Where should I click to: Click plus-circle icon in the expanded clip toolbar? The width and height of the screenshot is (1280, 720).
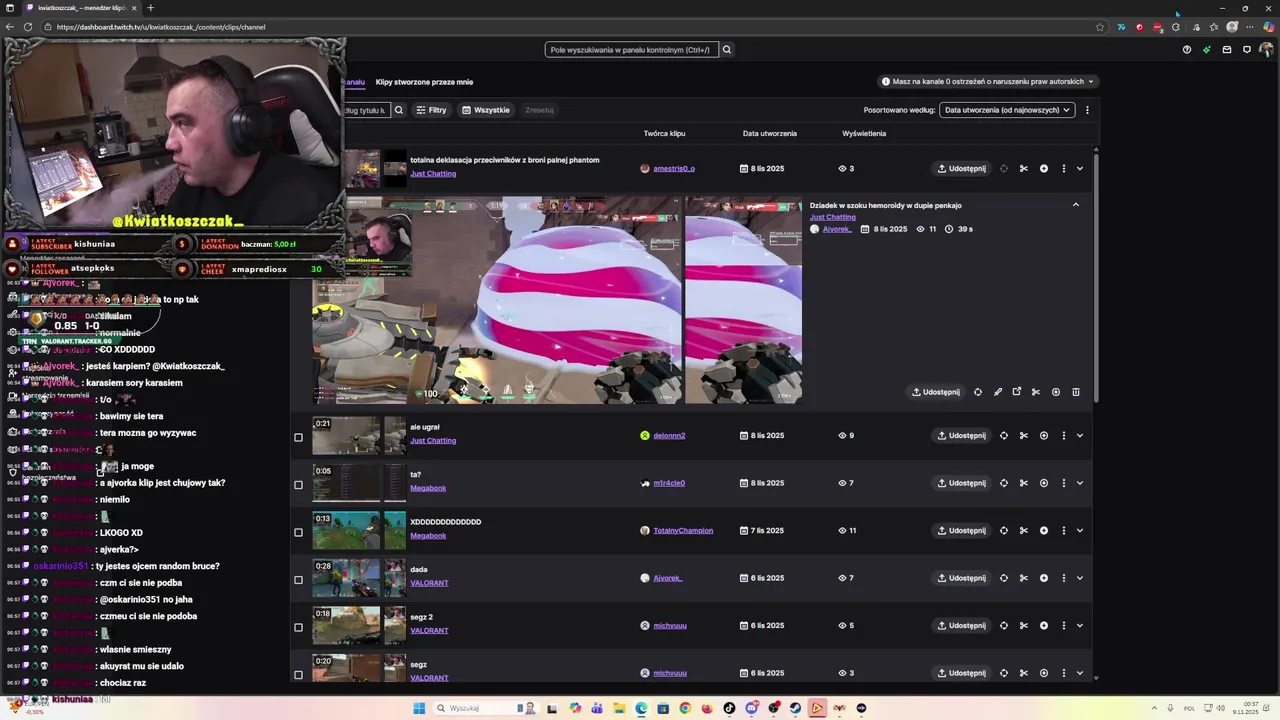click(x=1055, y=392)
